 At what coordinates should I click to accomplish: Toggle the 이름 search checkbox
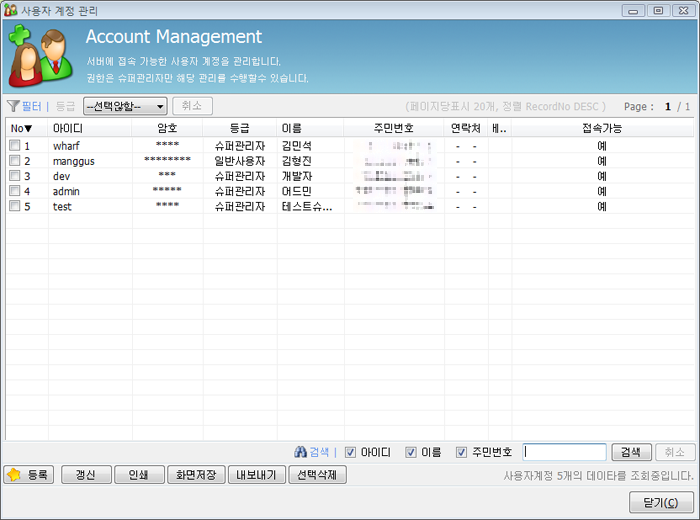[x=411, y=452]
